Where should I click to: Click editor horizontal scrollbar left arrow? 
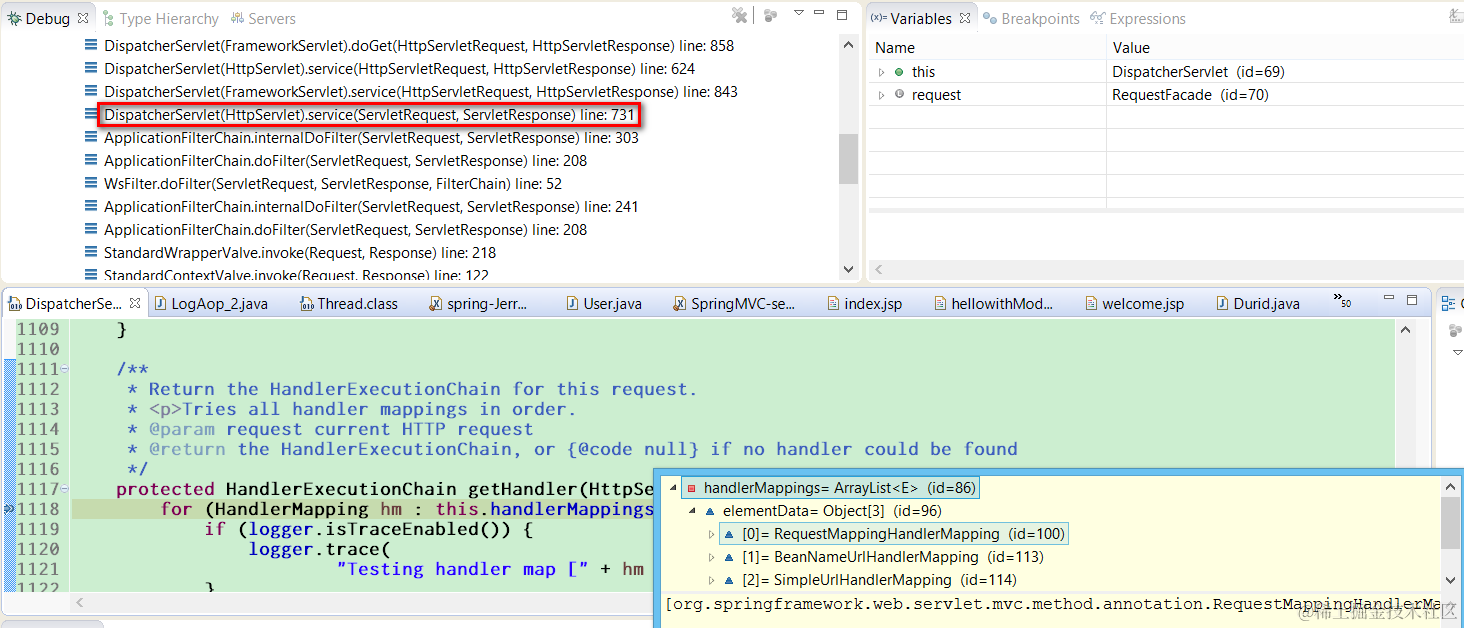point(82,603)
